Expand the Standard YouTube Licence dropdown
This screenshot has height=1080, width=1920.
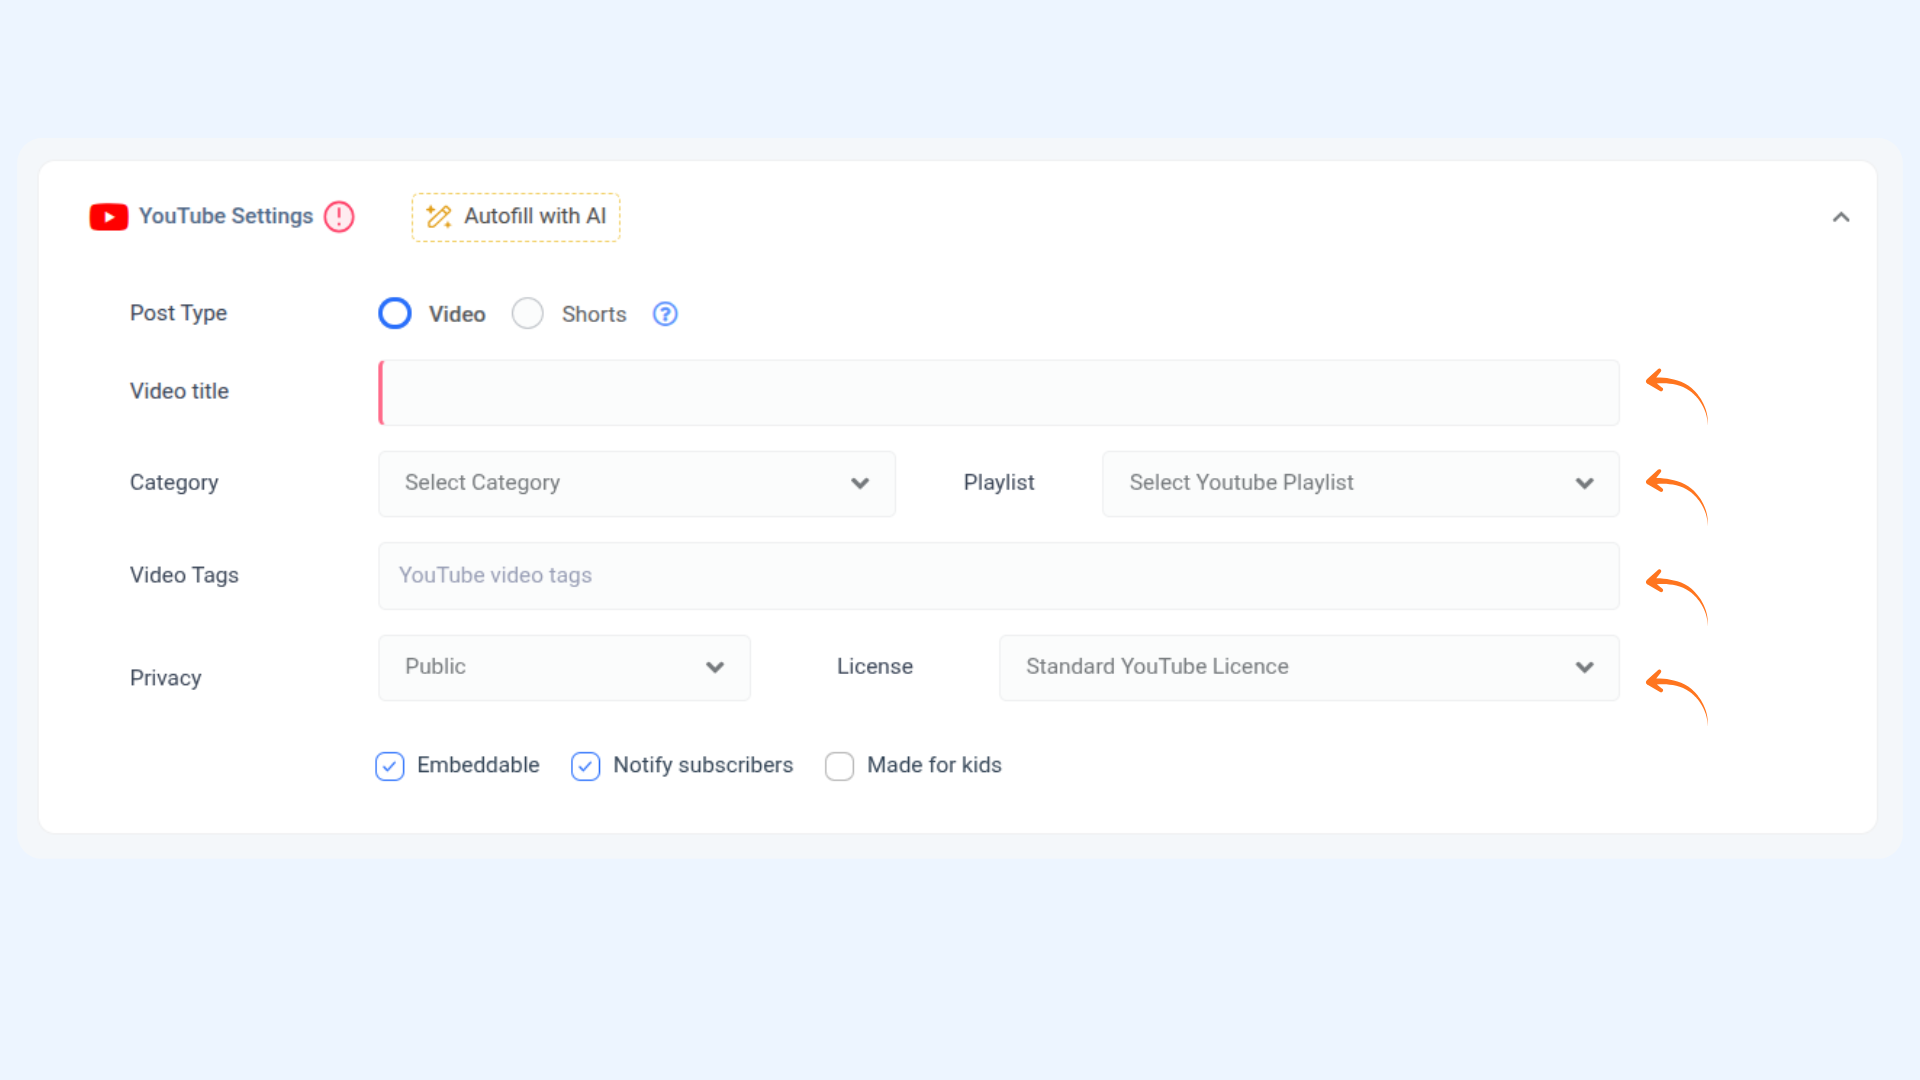pos(1308,668)
